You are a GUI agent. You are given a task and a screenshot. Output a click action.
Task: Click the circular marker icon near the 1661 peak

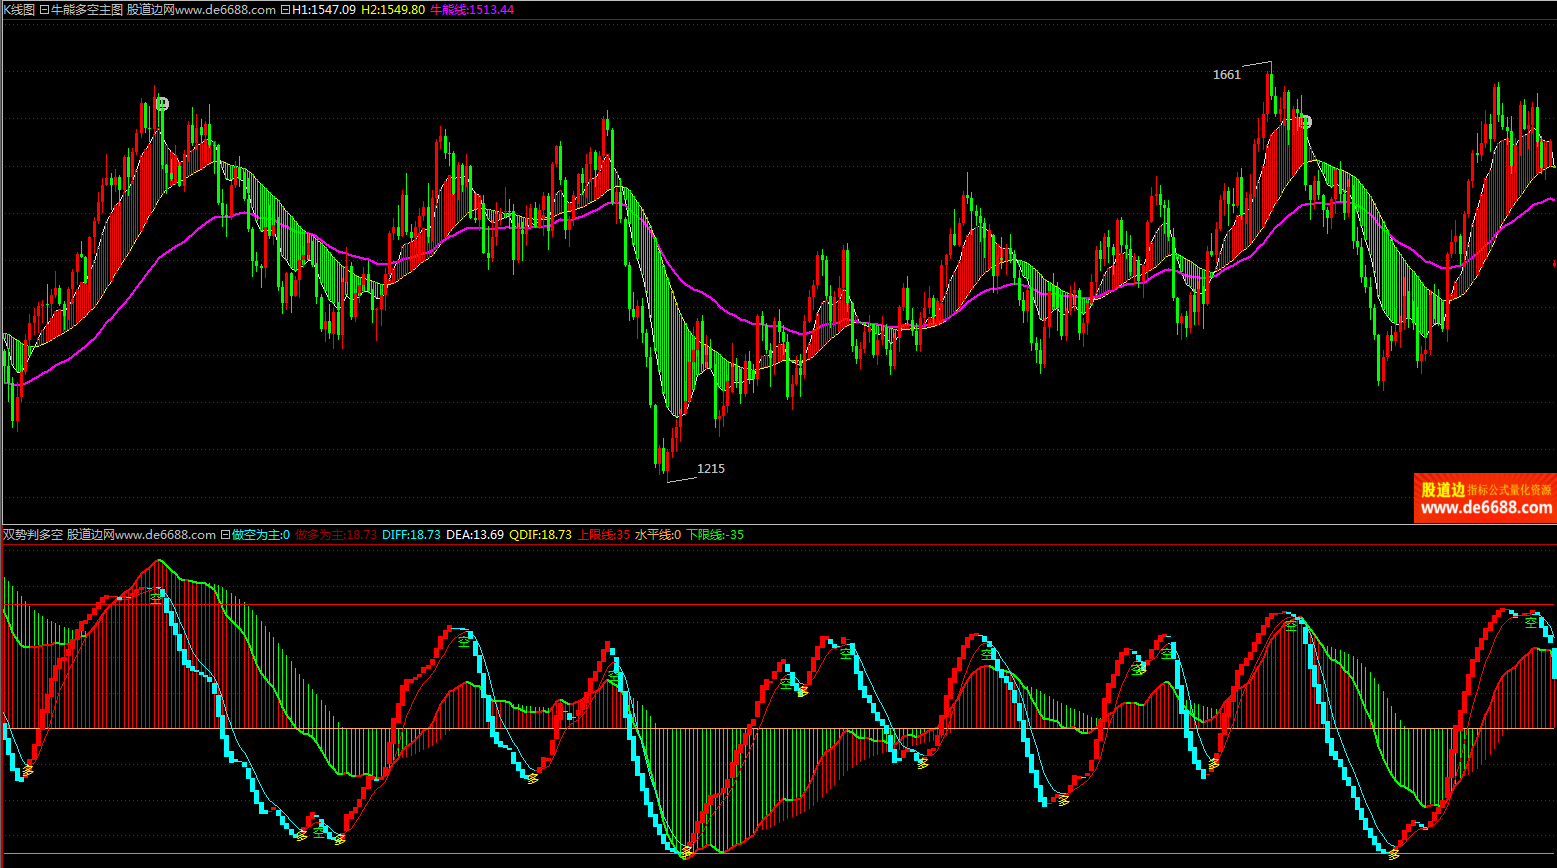coord(1304,122)
